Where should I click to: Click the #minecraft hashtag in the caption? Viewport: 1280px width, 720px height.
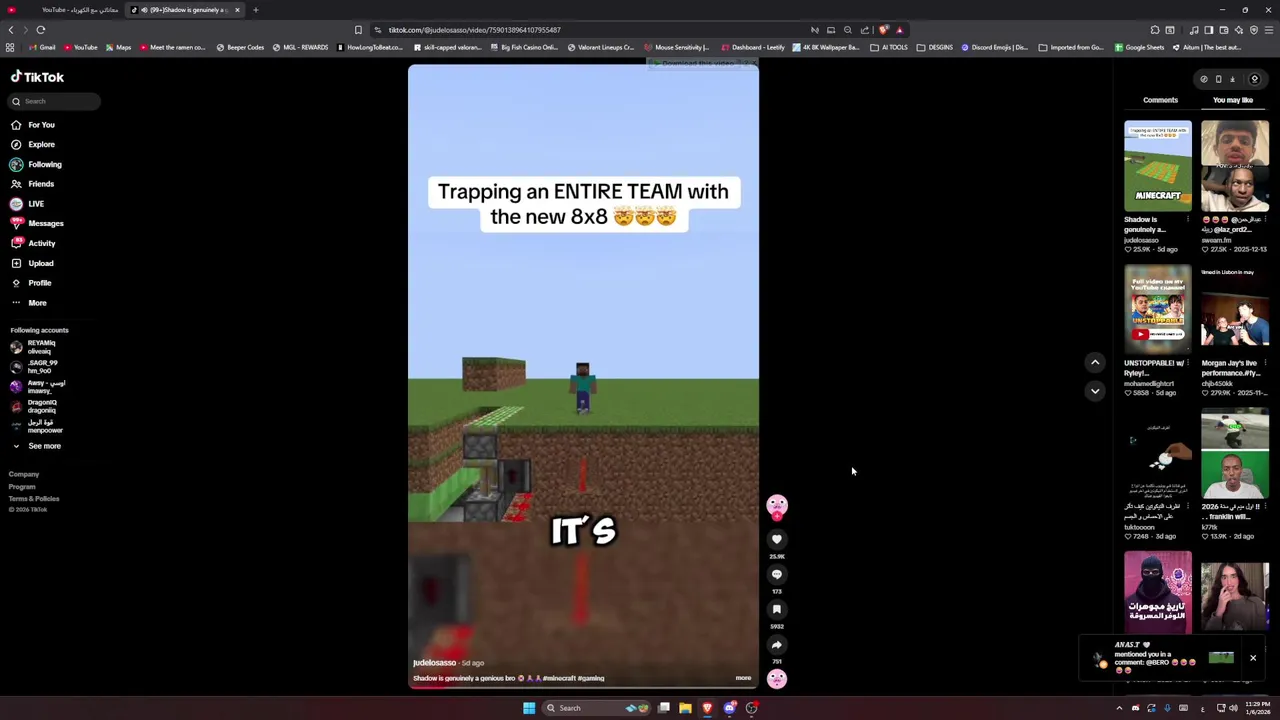(559, 678)
